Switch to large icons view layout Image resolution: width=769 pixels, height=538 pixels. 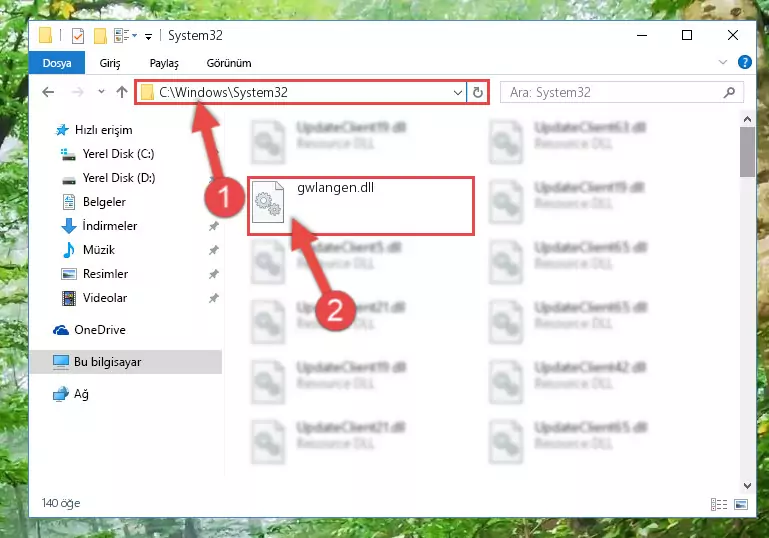[x=741, y=504]
